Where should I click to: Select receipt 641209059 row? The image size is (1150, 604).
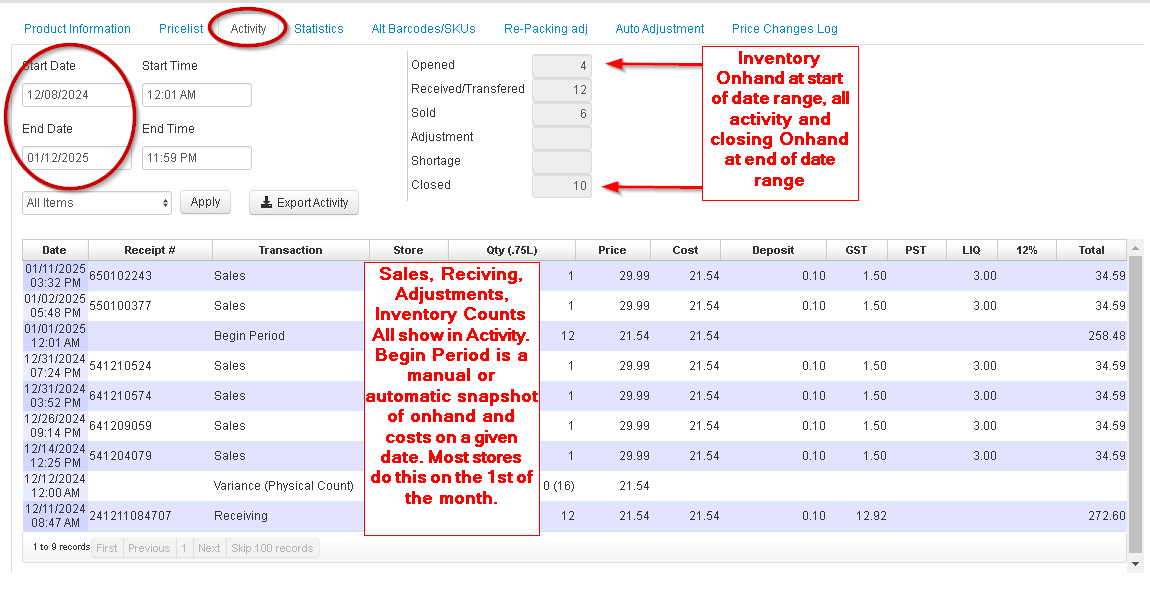tap(574, 426)
